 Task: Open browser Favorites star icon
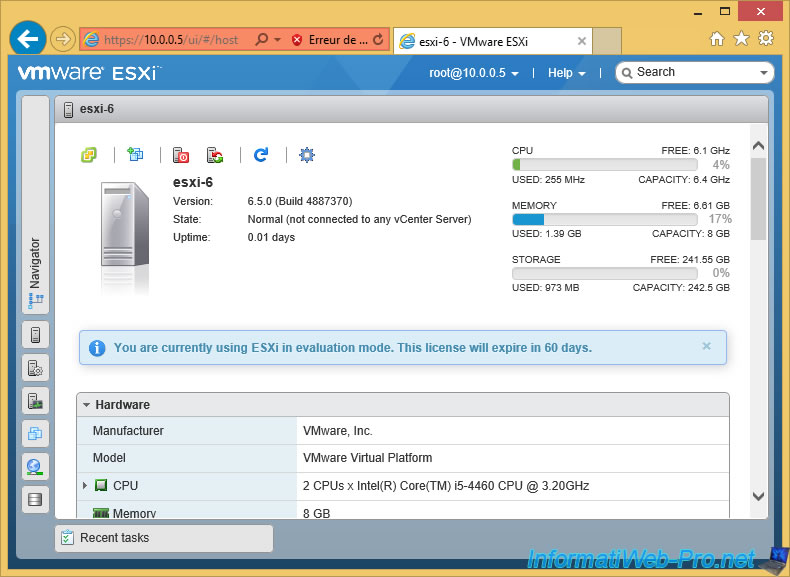click(x=741, y=39)
